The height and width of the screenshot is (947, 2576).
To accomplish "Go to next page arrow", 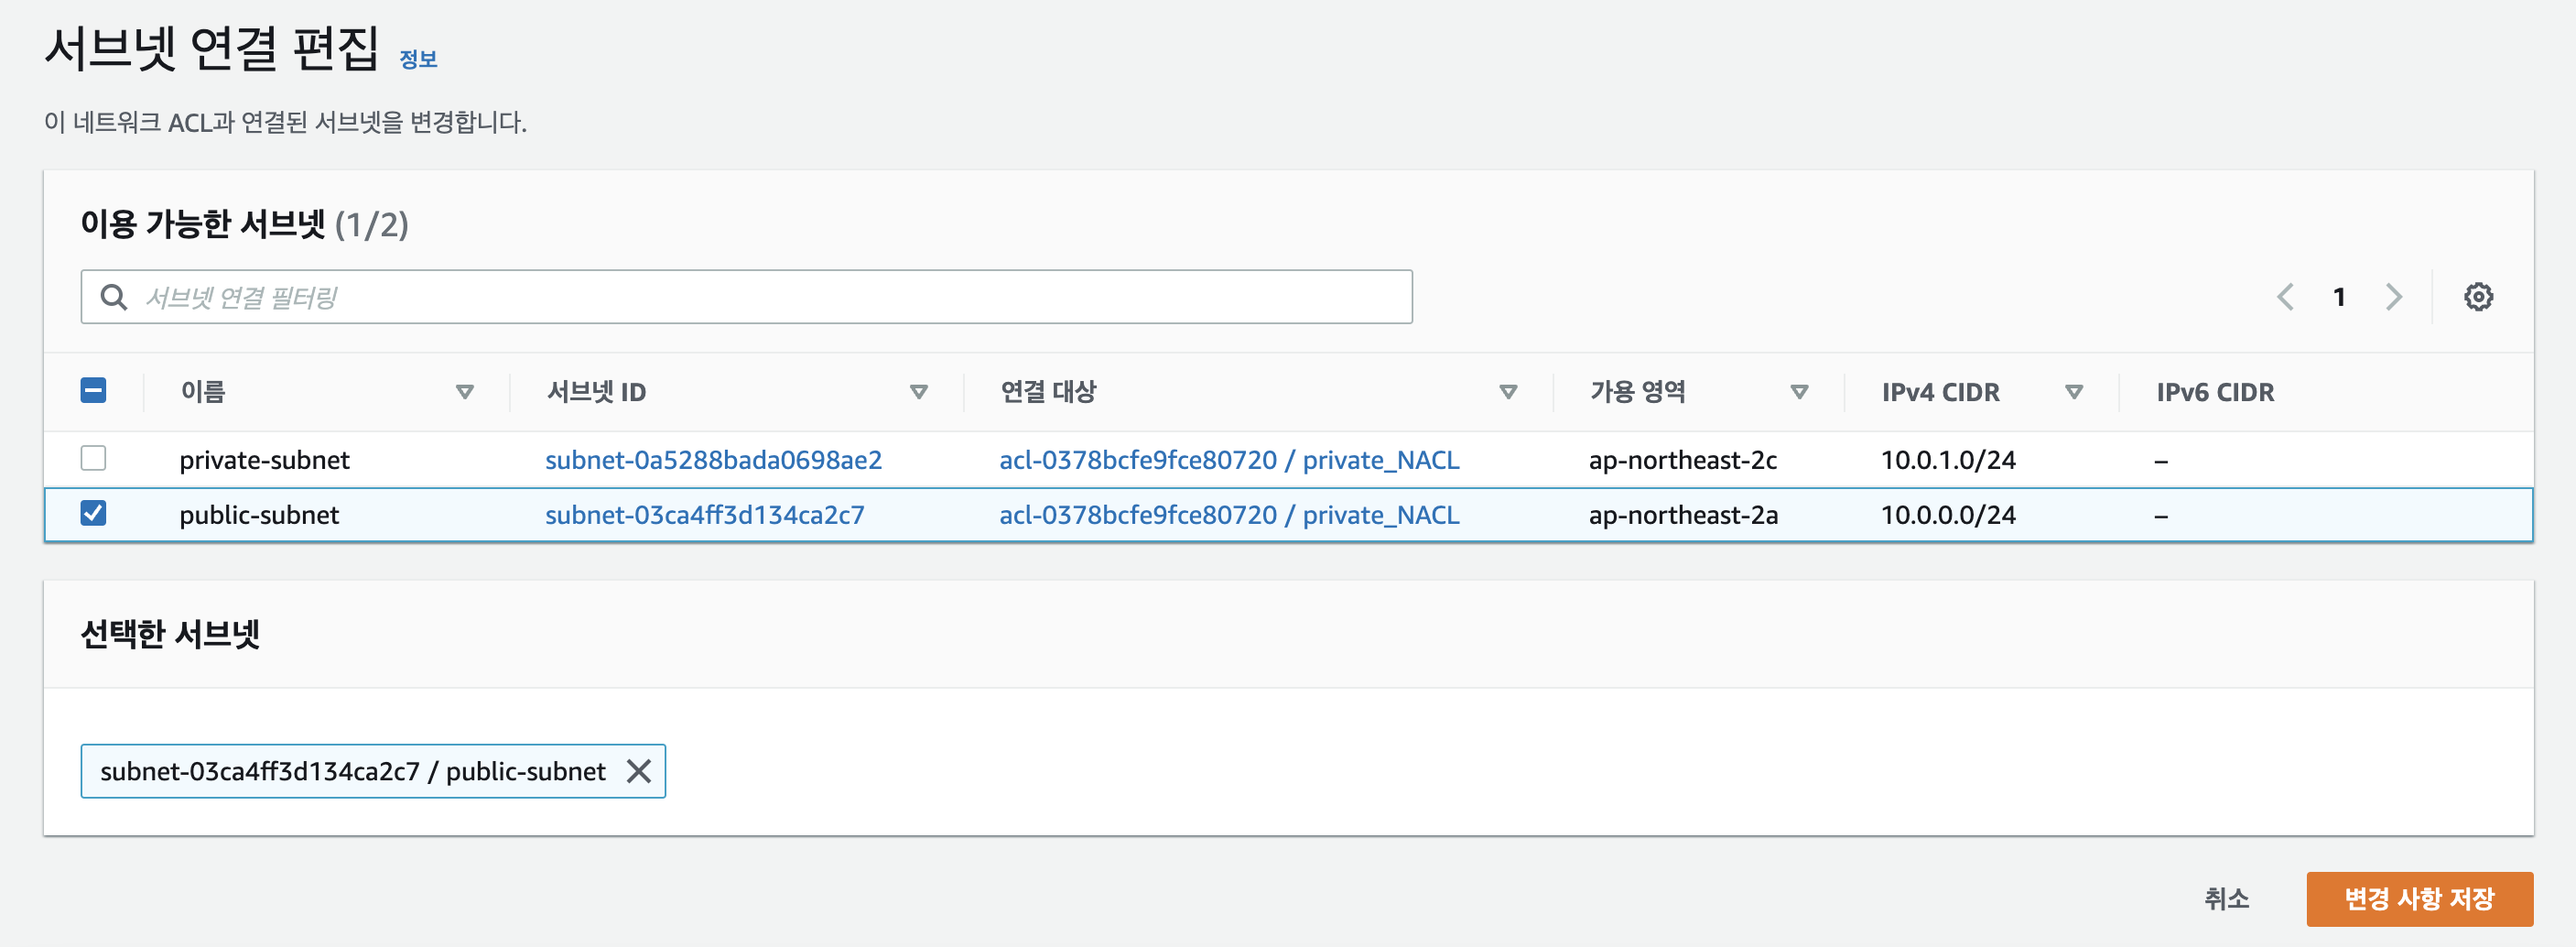I will pyautogui.click(x=2393, y=297).
